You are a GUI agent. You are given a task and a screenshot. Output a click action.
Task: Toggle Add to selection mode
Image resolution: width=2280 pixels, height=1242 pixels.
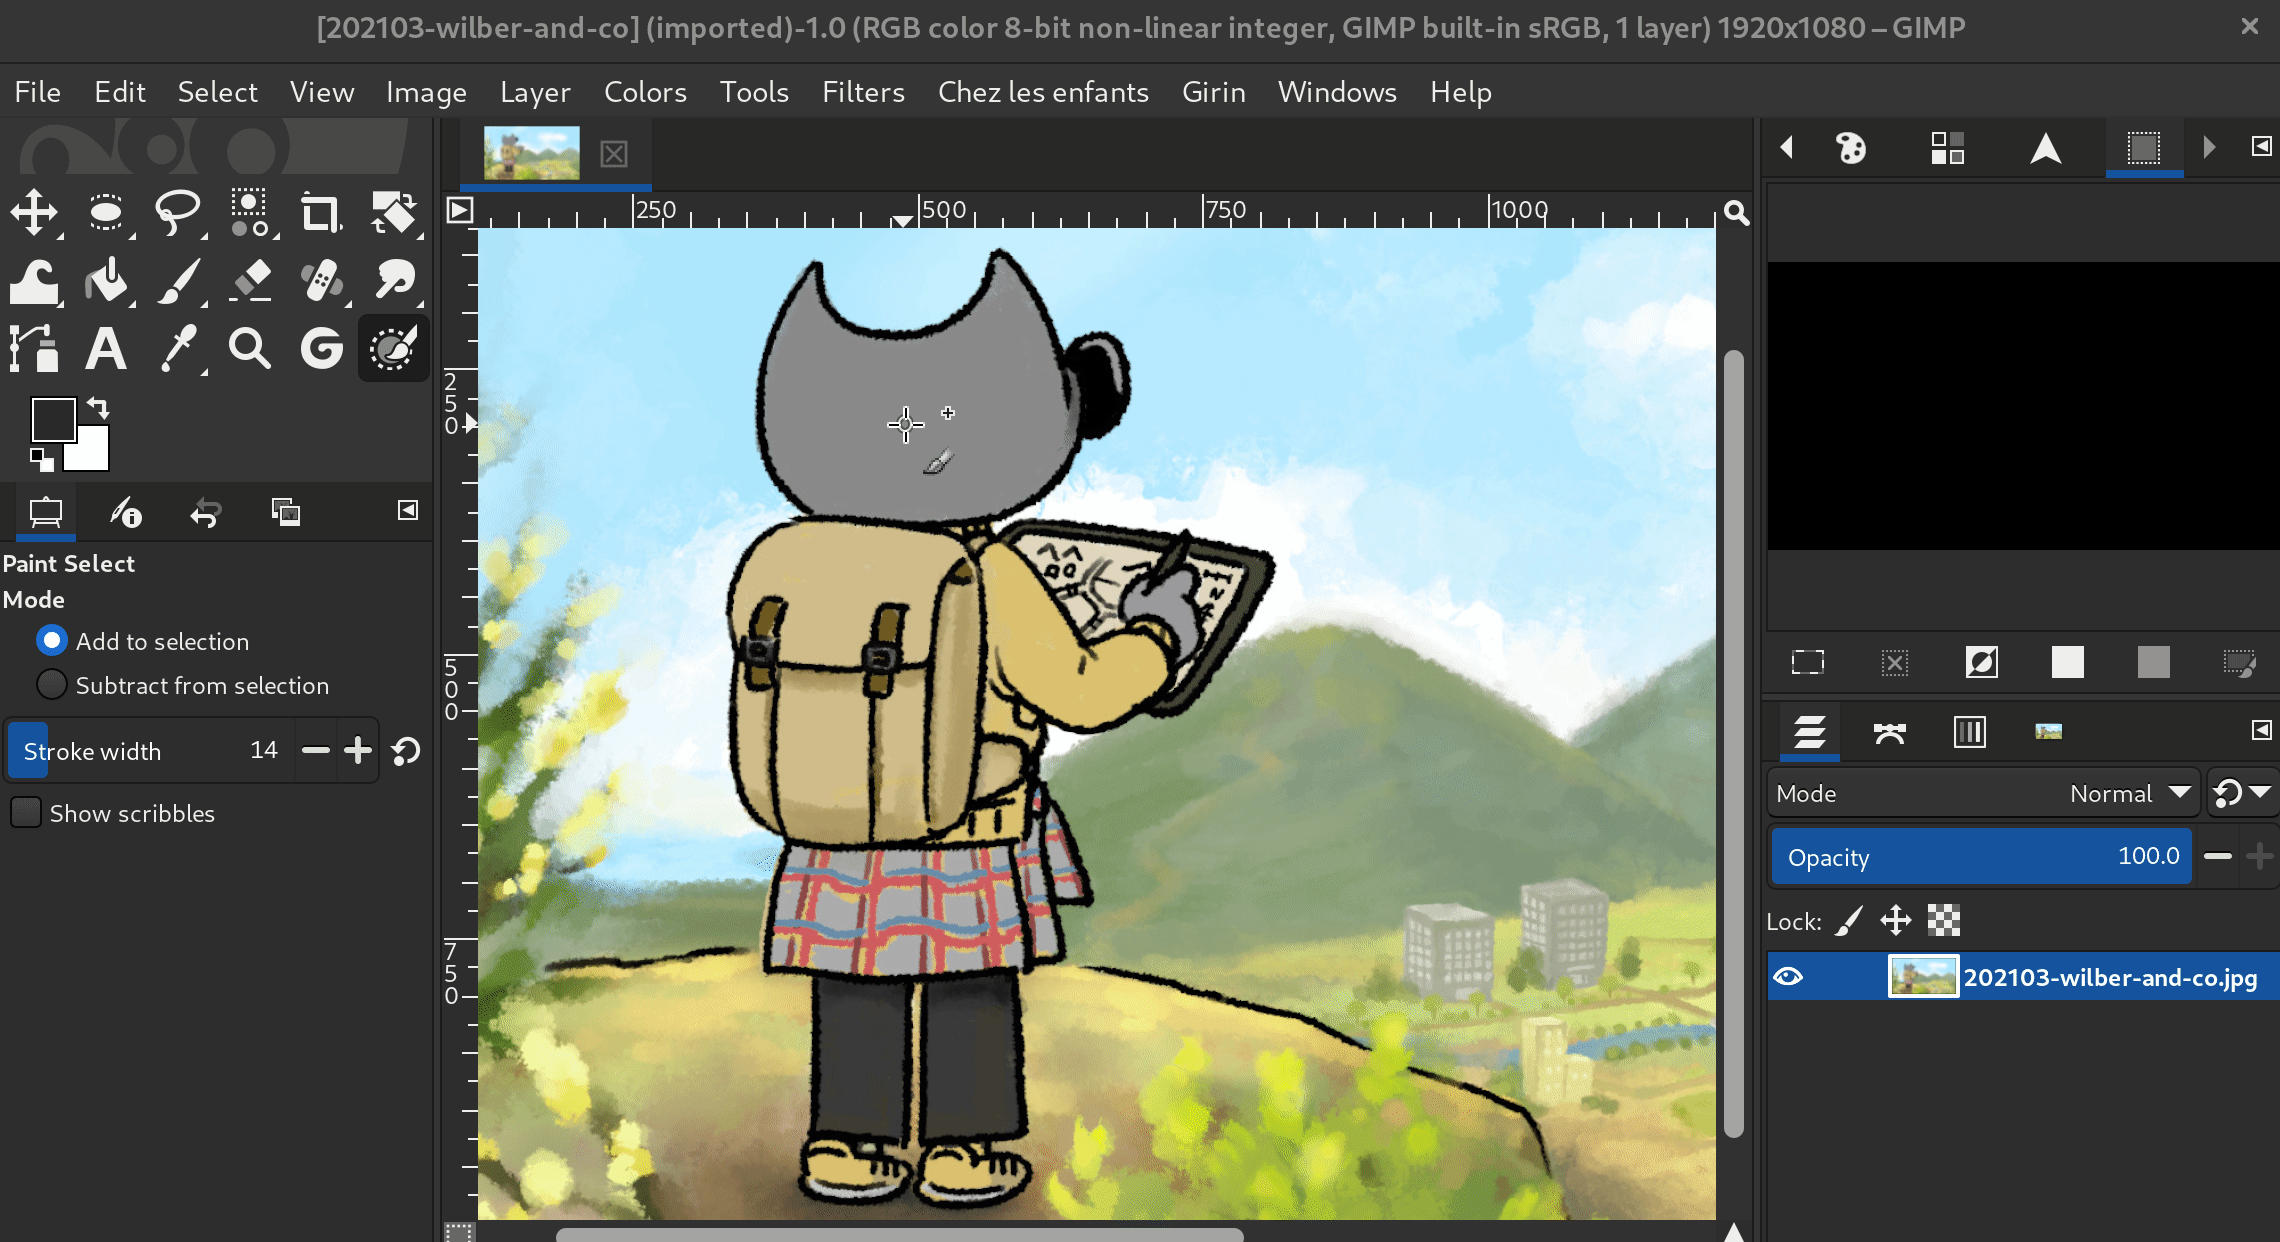click(50, 641)
